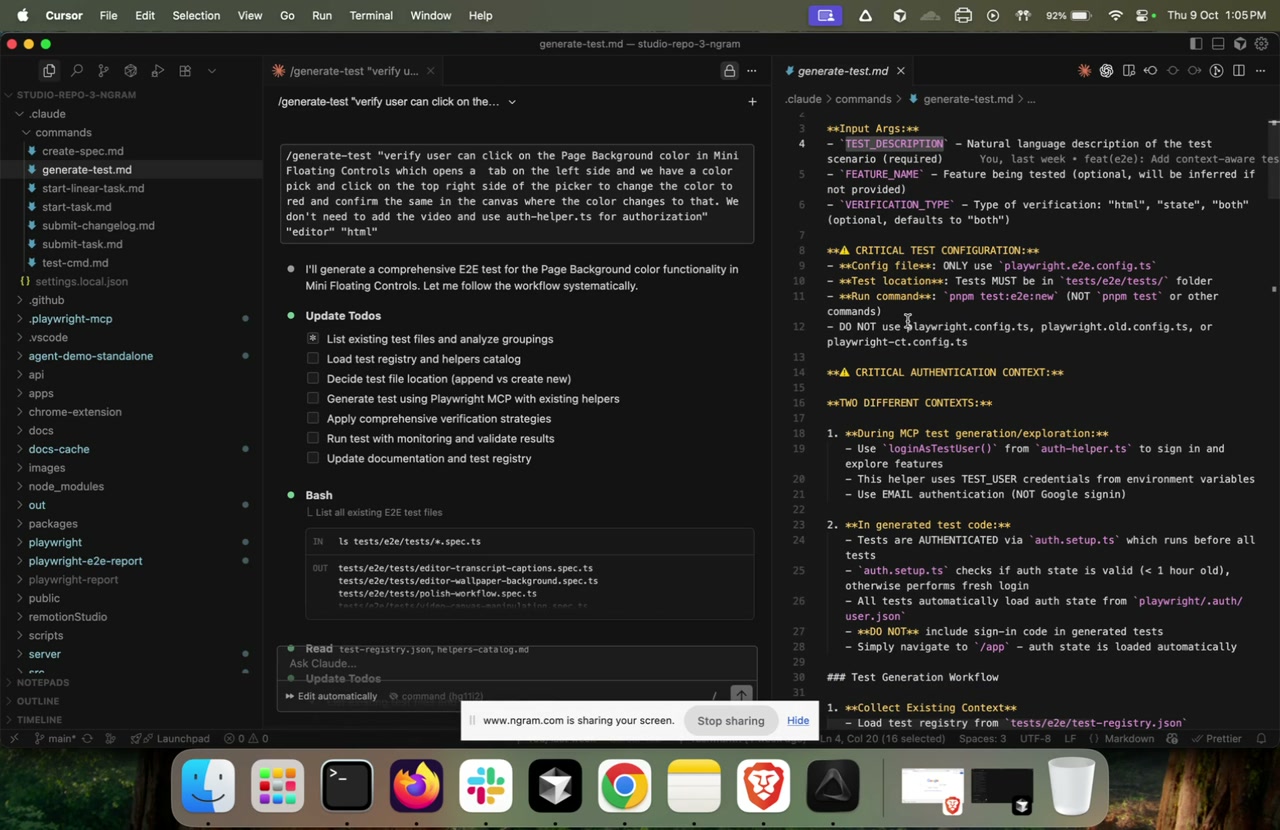Click Stop sharing button
Viewport: 1280px width, 830px height.
(x=731, y=721)
